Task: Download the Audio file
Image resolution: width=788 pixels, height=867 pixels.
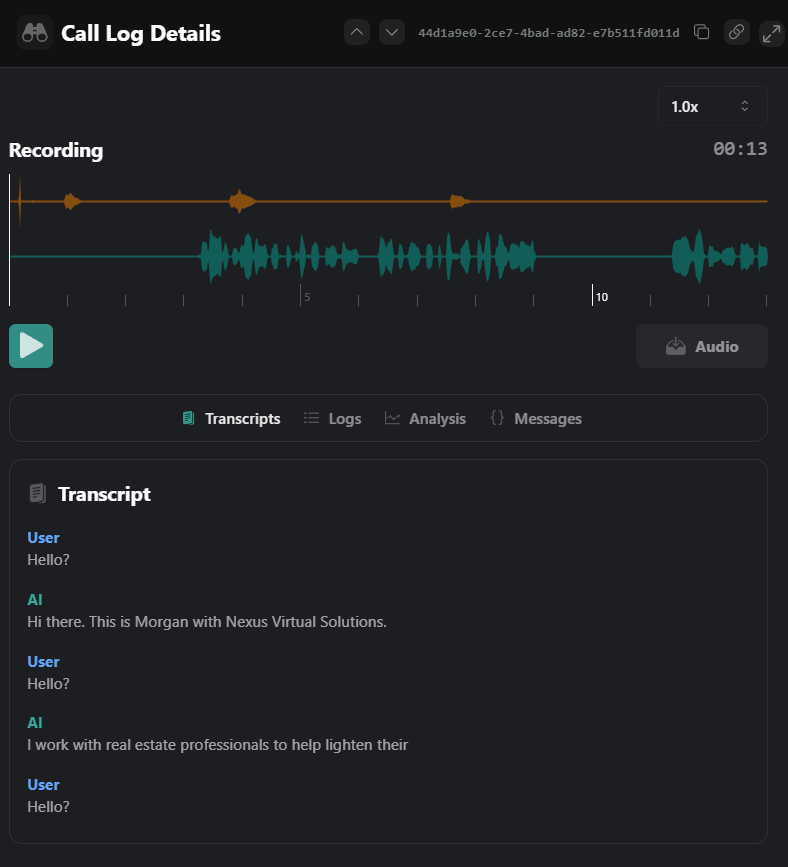Action: pos(702,346)
